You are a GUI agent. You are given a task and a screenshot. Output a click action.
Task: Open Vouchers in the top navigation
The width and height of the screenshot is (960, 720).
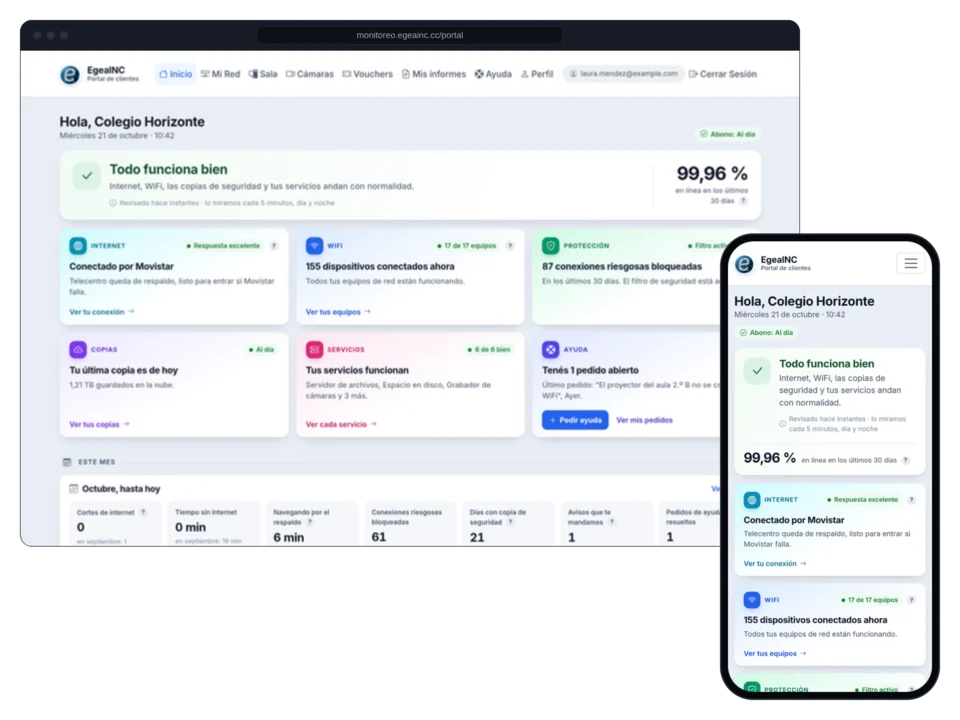click(x=367, y=74)
